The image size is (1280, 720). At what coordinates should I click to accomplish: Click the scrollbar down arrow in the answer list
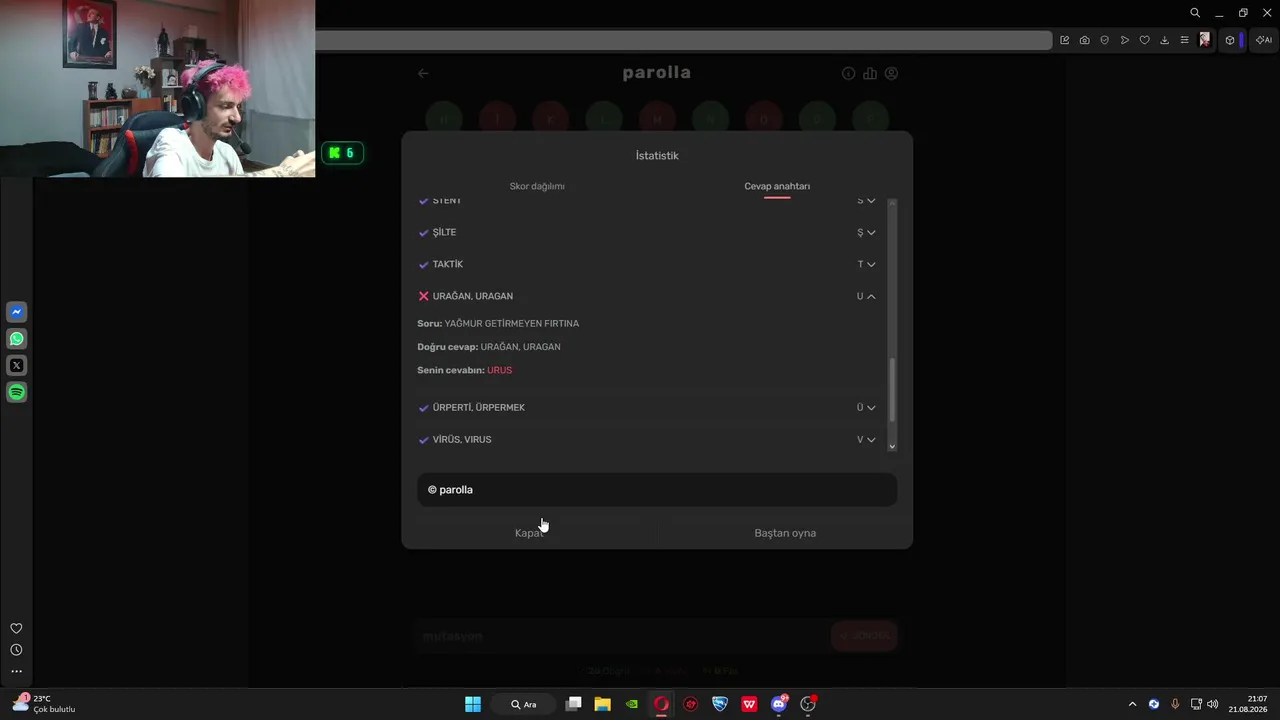[893, 446]
